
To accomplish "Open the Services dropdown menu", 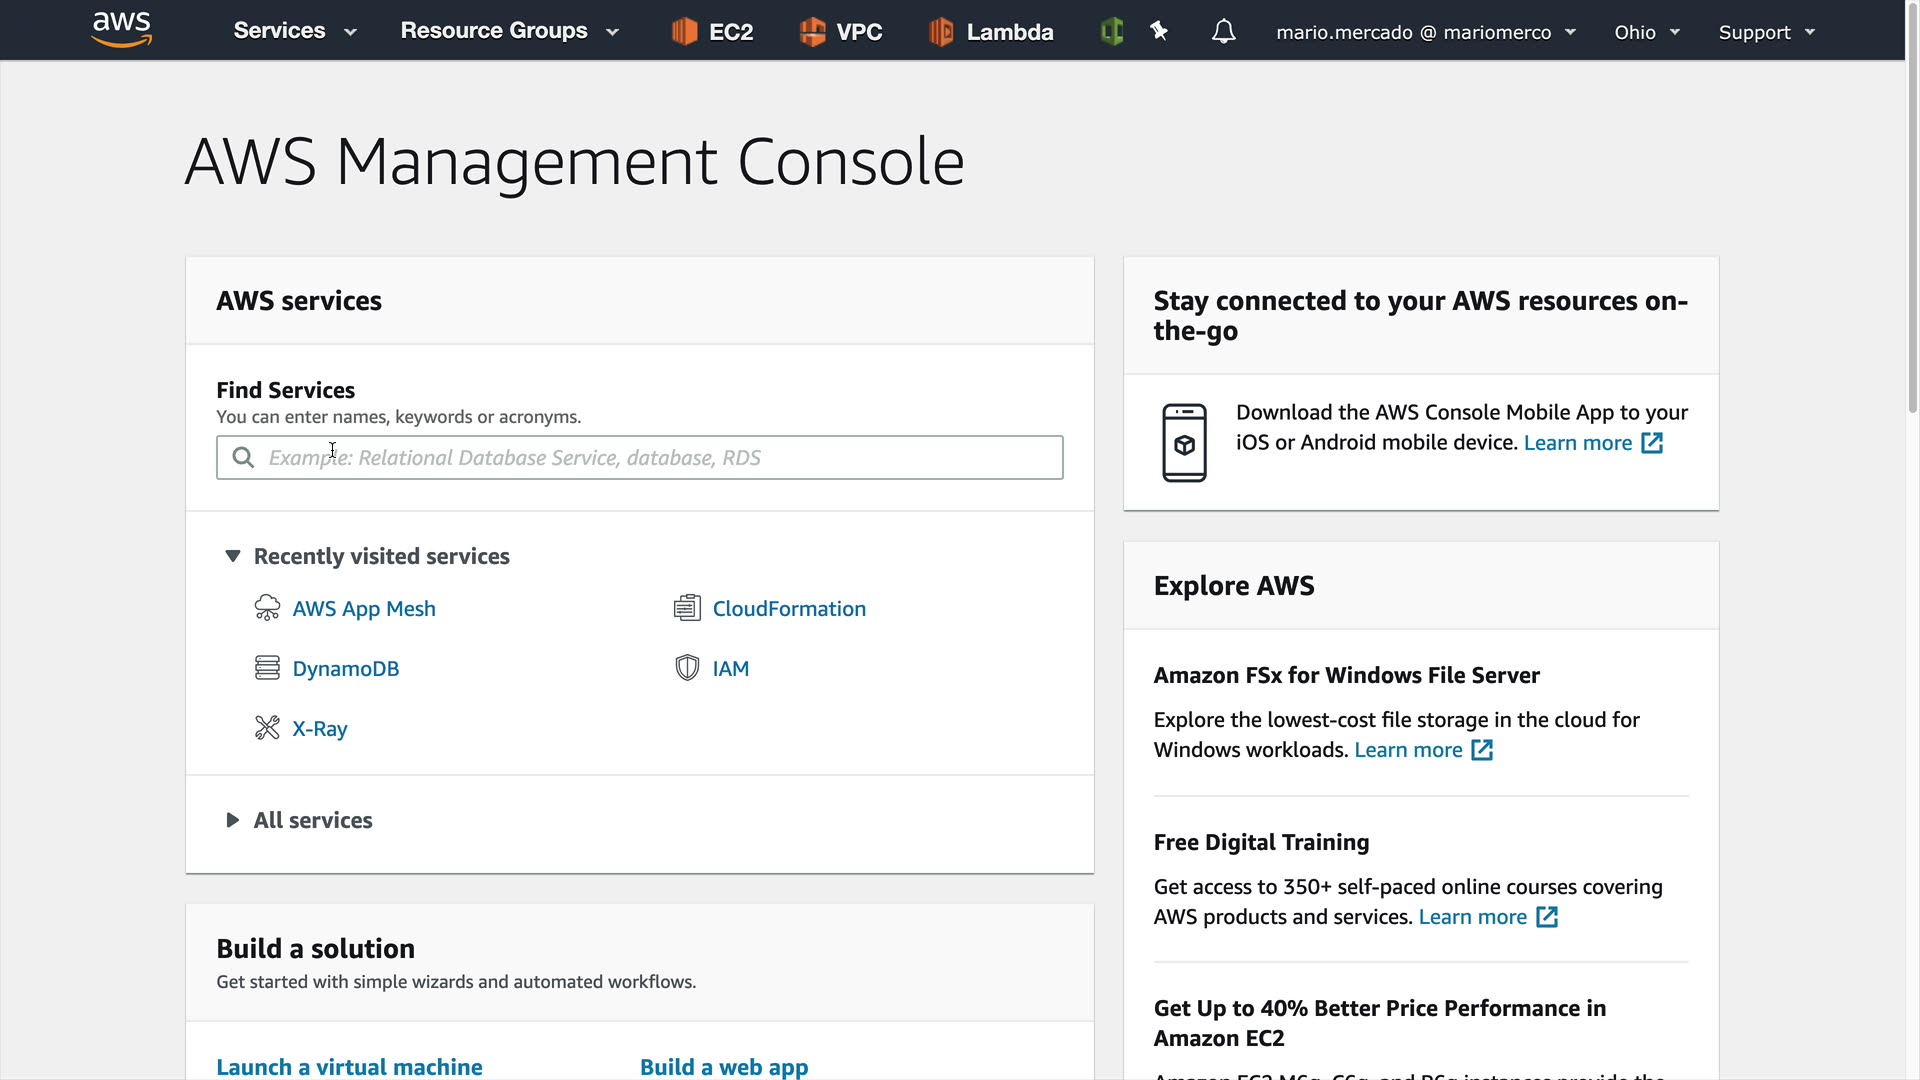I will click(x=294, y=31).
